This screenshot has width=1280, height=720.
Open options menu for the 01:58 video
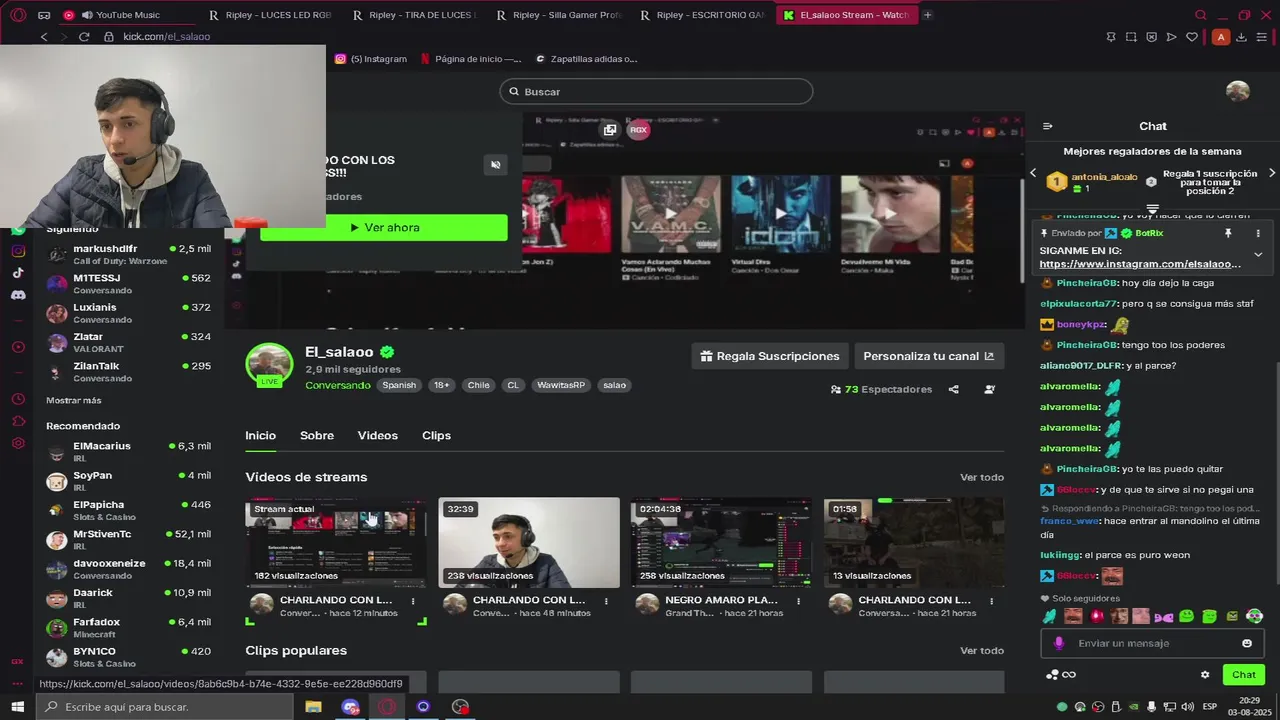coord(991,601)
